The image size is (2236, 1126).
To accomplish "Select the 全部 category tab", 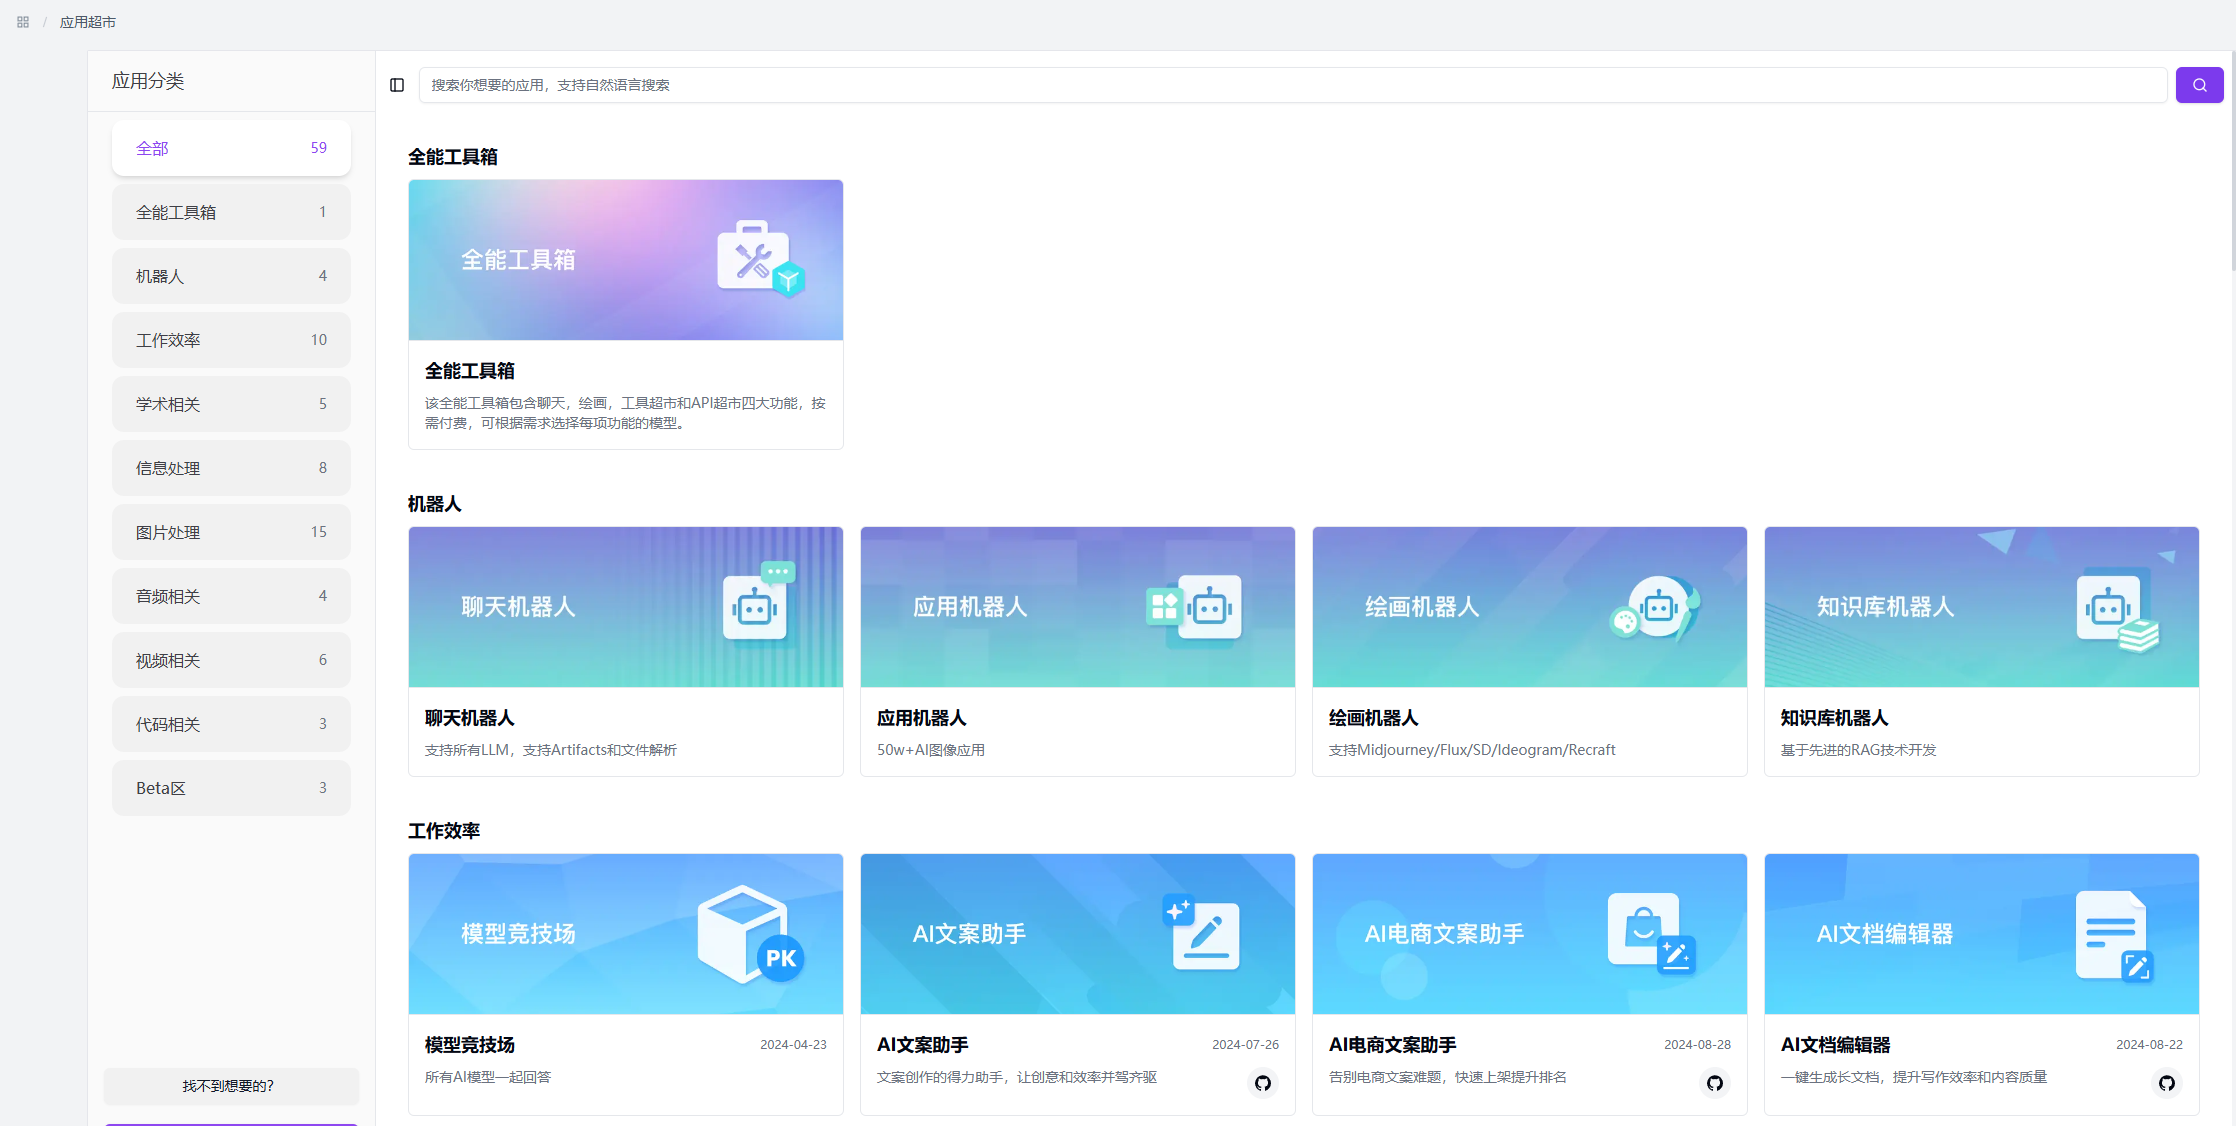I will point(231,148).
